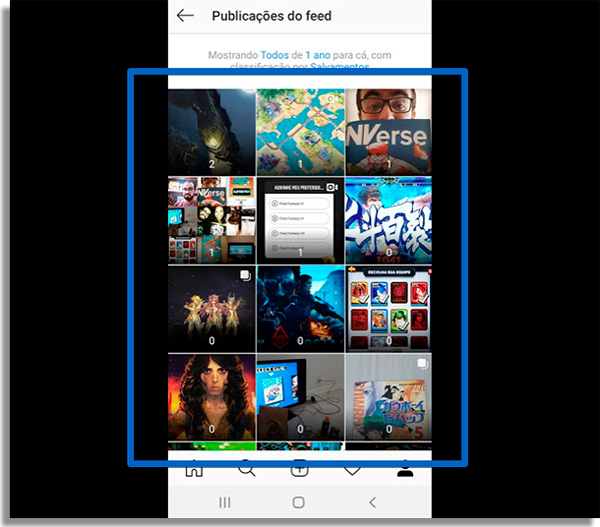This screenshot has height=527, width=600.
Task: Go back using the arrow beside Publicações do feed
Action: click(186, 16)
